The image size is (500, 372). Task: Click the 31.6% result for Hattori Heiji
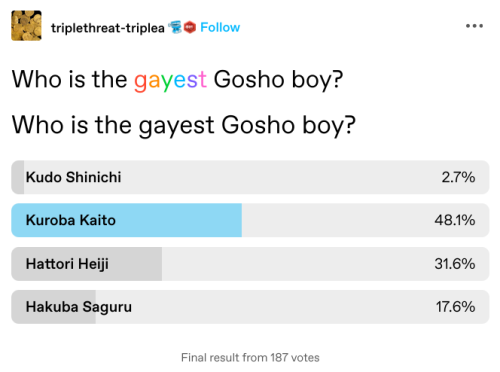[455, 264]
